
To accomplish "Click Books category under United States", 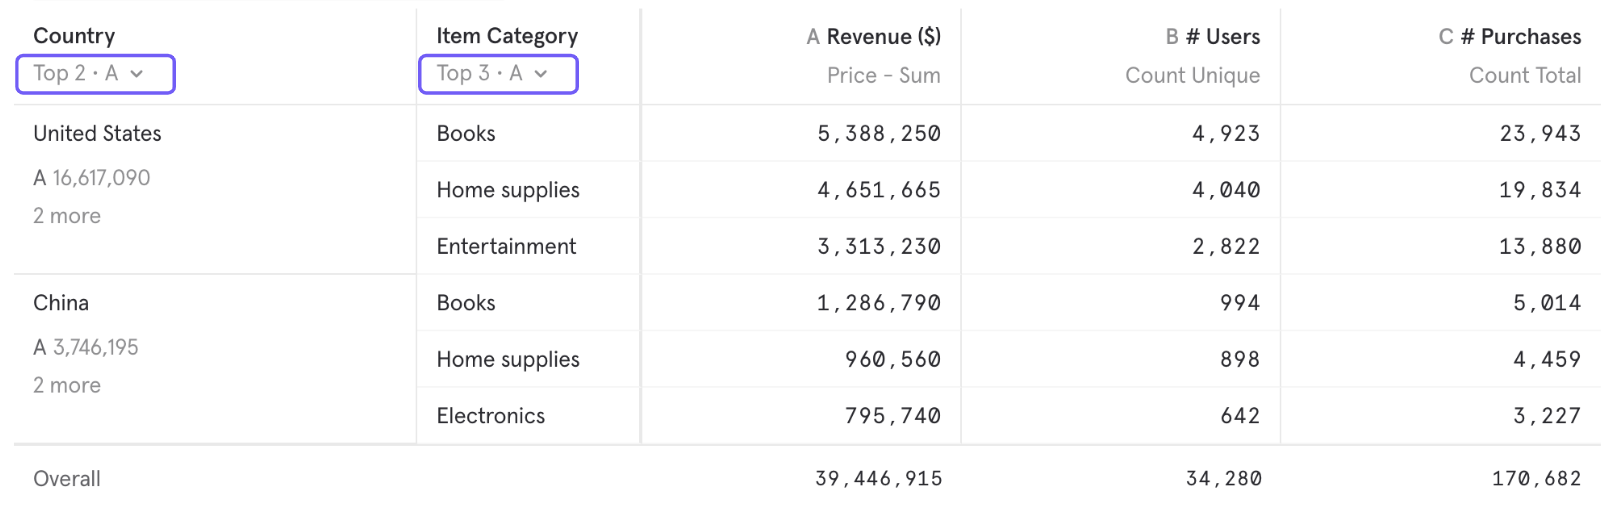I will 466,133.
